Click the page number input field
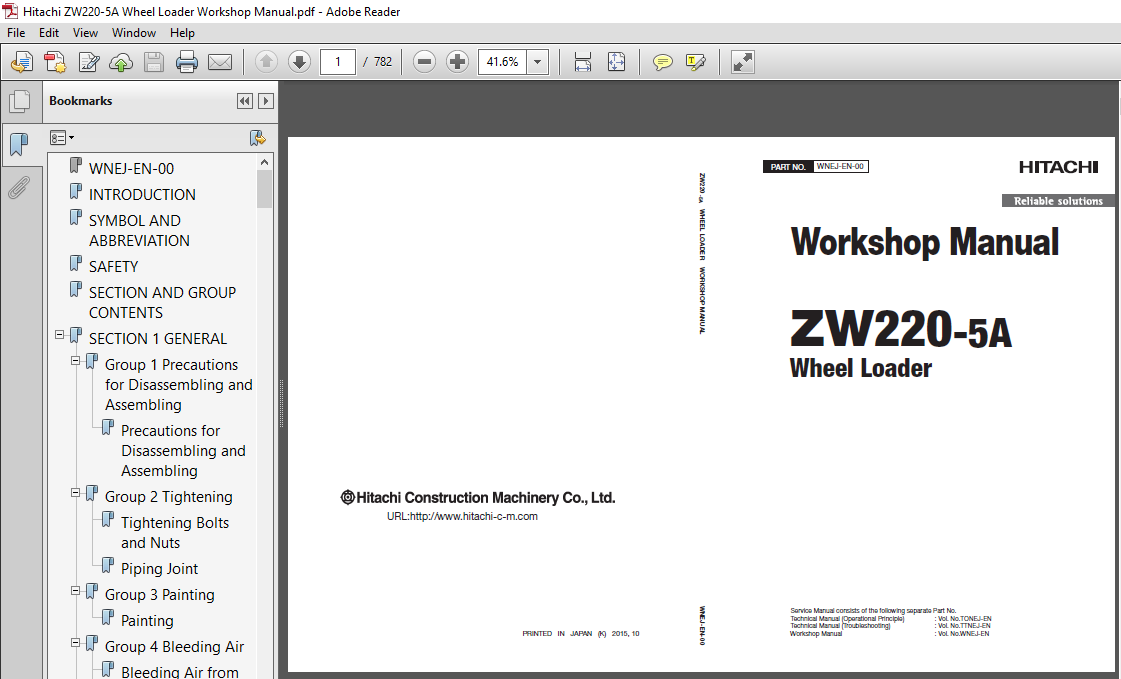This screenshot has width=1121, height=679. [337, 62]
